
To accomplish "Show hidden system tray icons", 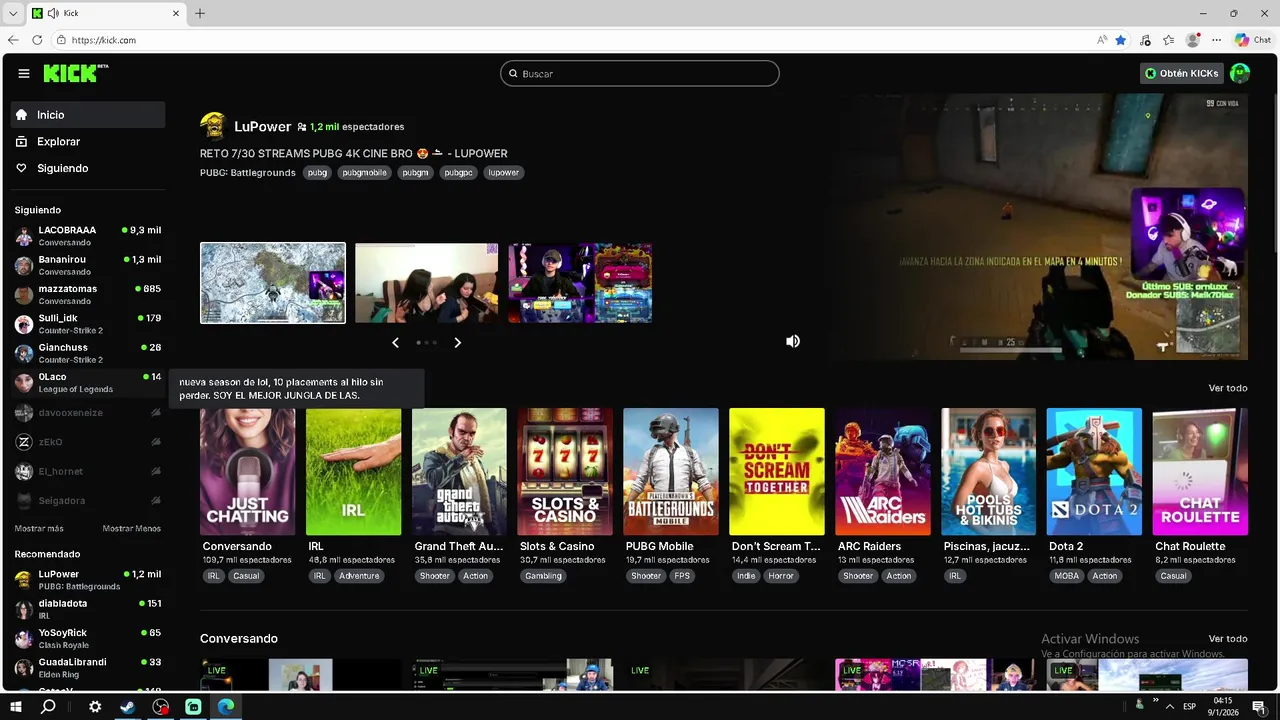I will tap(1170, 707).
